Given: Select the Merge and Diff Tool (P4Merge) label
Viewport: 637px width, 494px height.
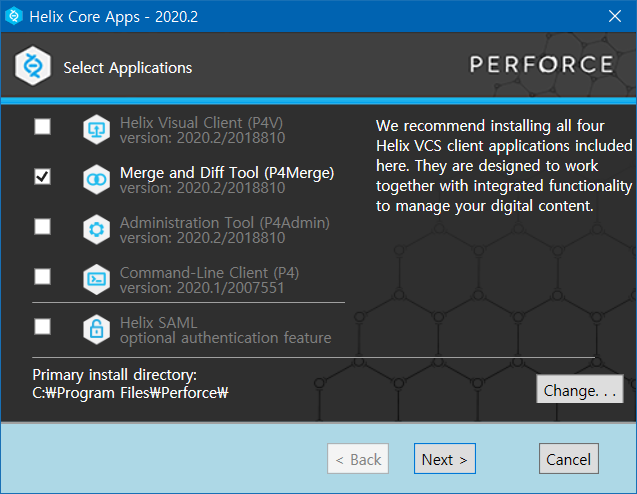Looking at the screenshot, I should (x=227, y=173).
